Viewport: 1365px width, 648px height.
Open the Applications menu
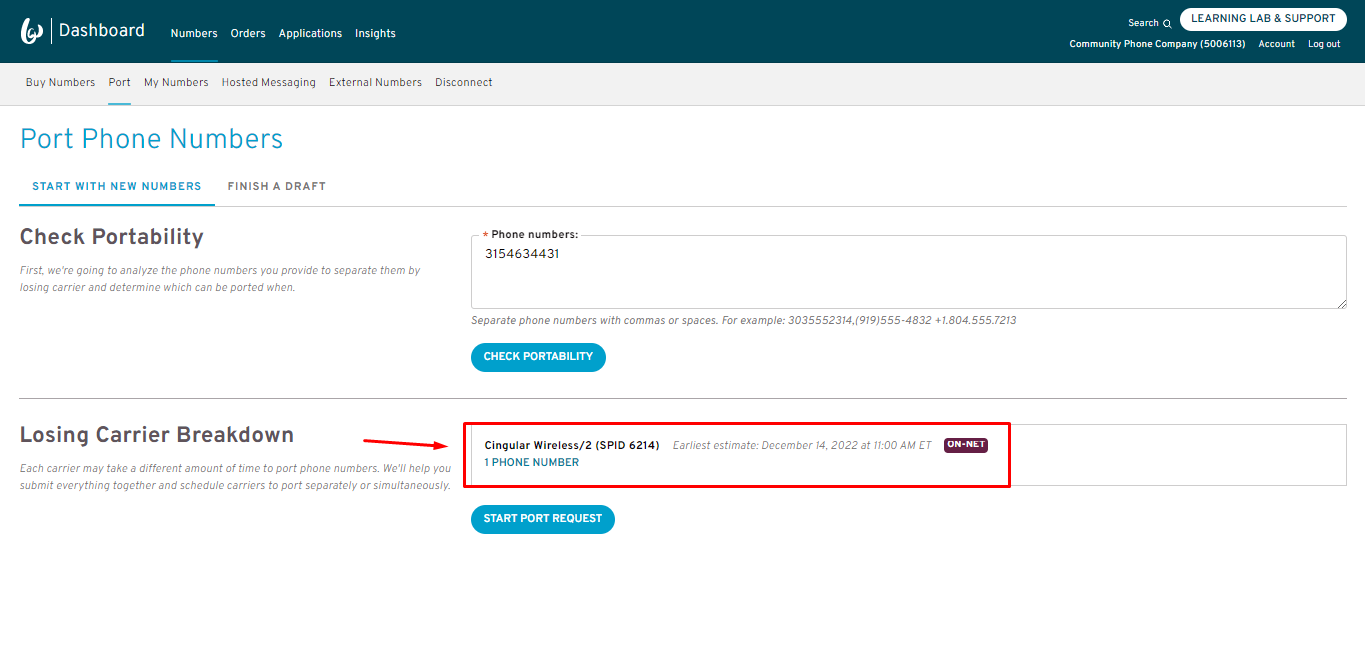[310, 33]
